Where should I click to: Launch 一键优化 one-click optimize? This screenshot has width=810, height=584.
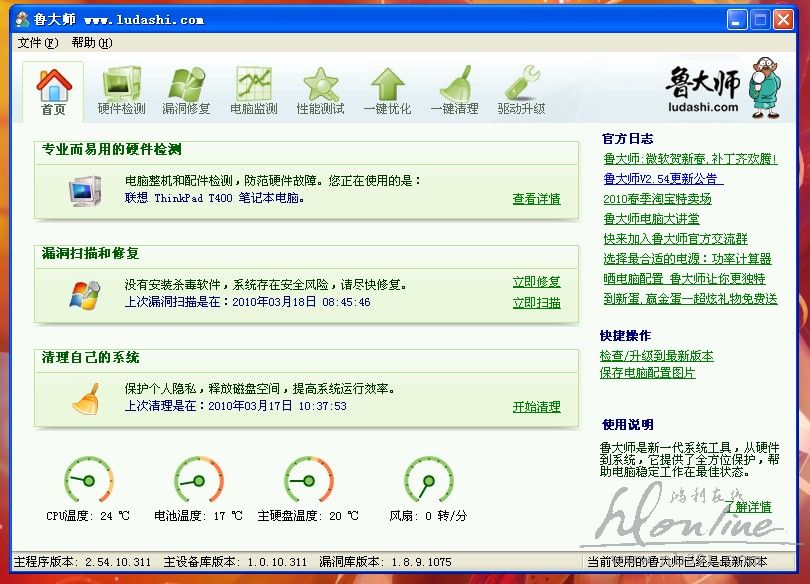coord(387,90)
